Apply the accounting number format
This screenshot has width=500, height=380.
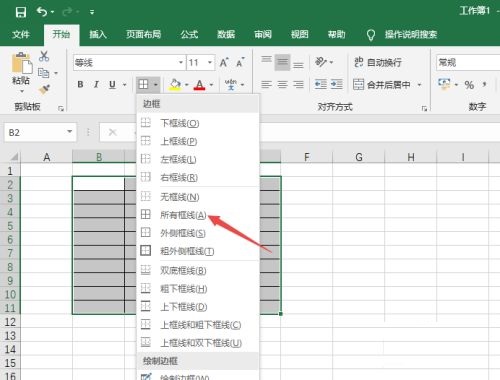tap(444, 84)
